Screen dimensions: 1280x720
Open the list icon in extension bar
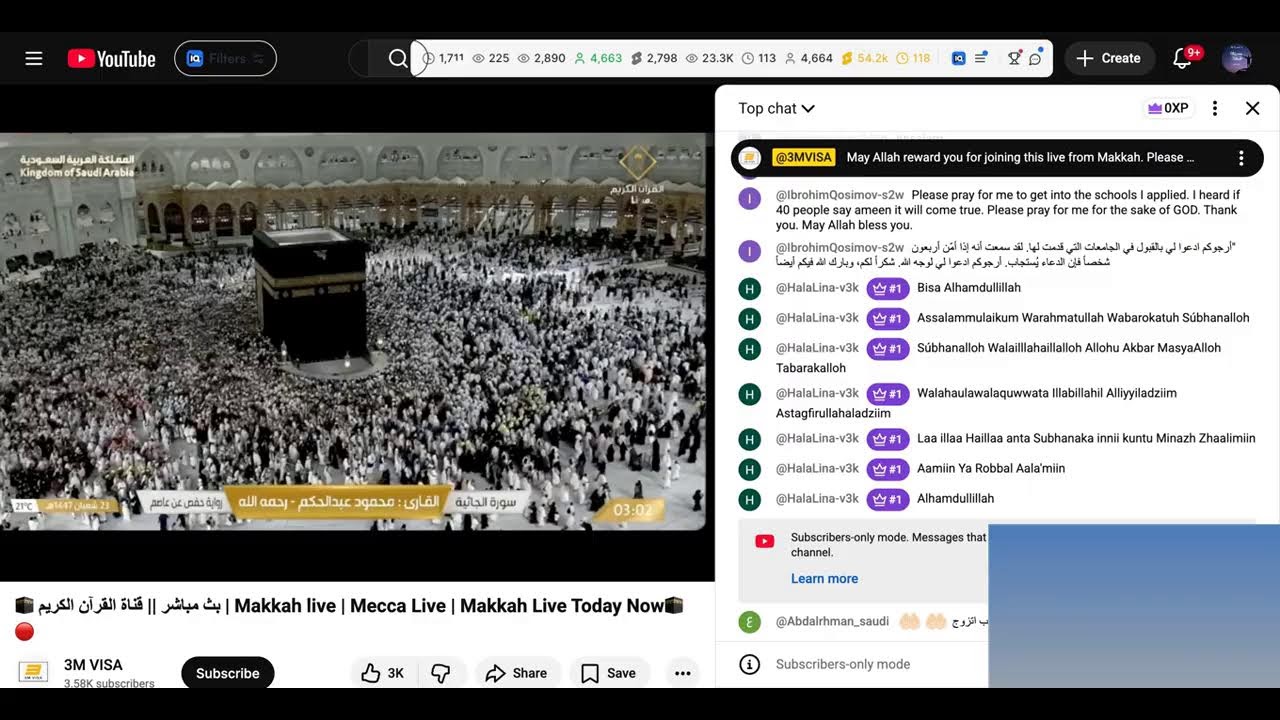tap(981, 59)
